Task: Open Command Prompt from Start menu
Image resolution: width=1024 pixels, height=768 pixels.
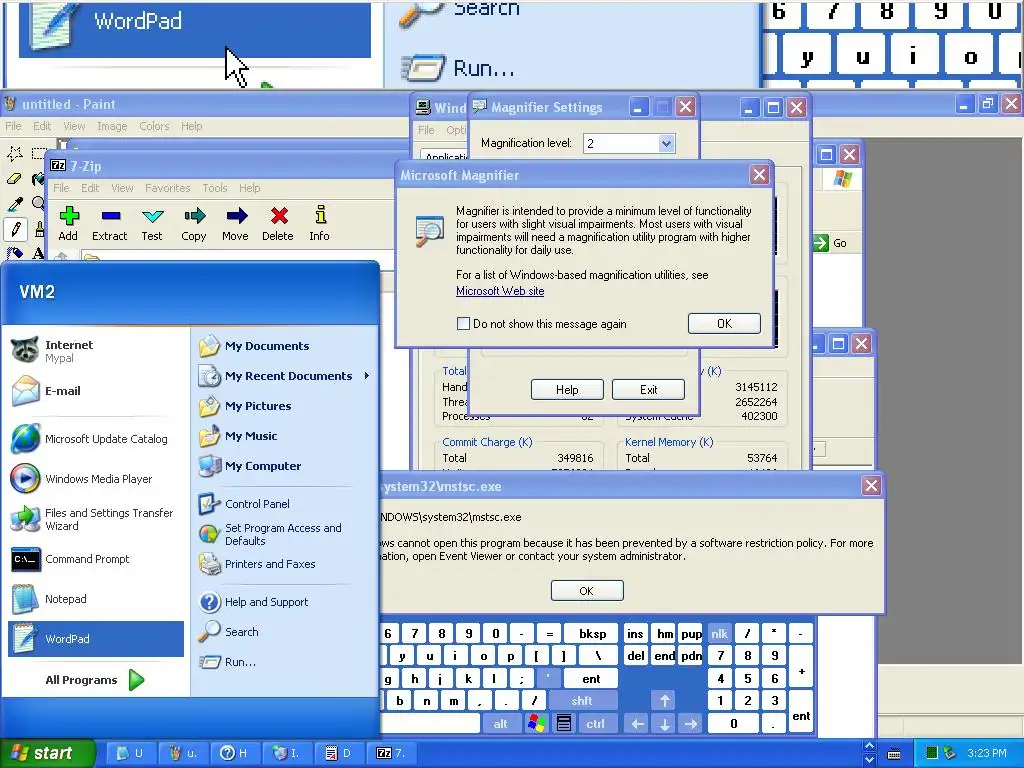Action: tap(95, 559)
